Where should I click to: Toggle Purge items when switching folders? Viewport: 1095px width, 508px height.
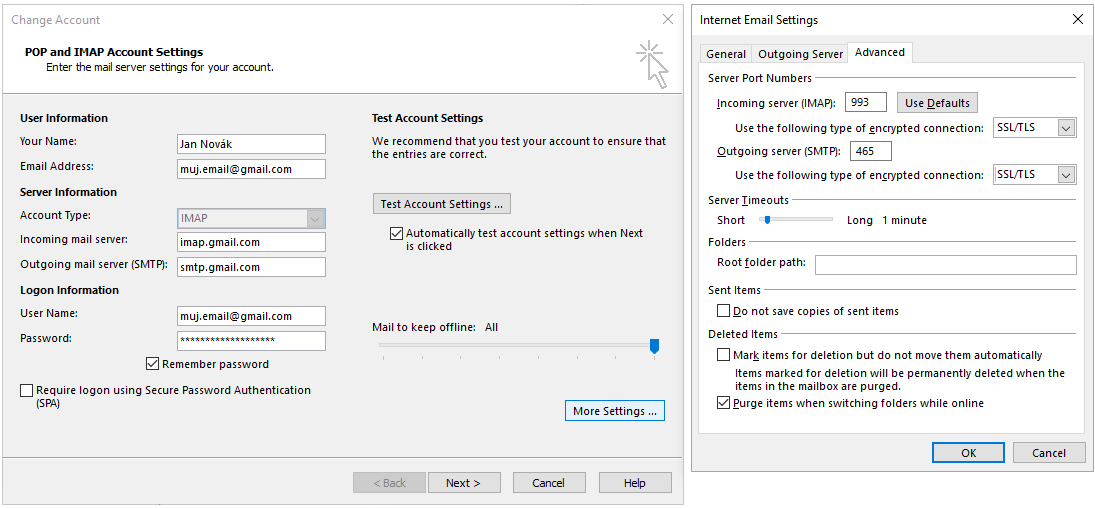click(x=723, y=402)
